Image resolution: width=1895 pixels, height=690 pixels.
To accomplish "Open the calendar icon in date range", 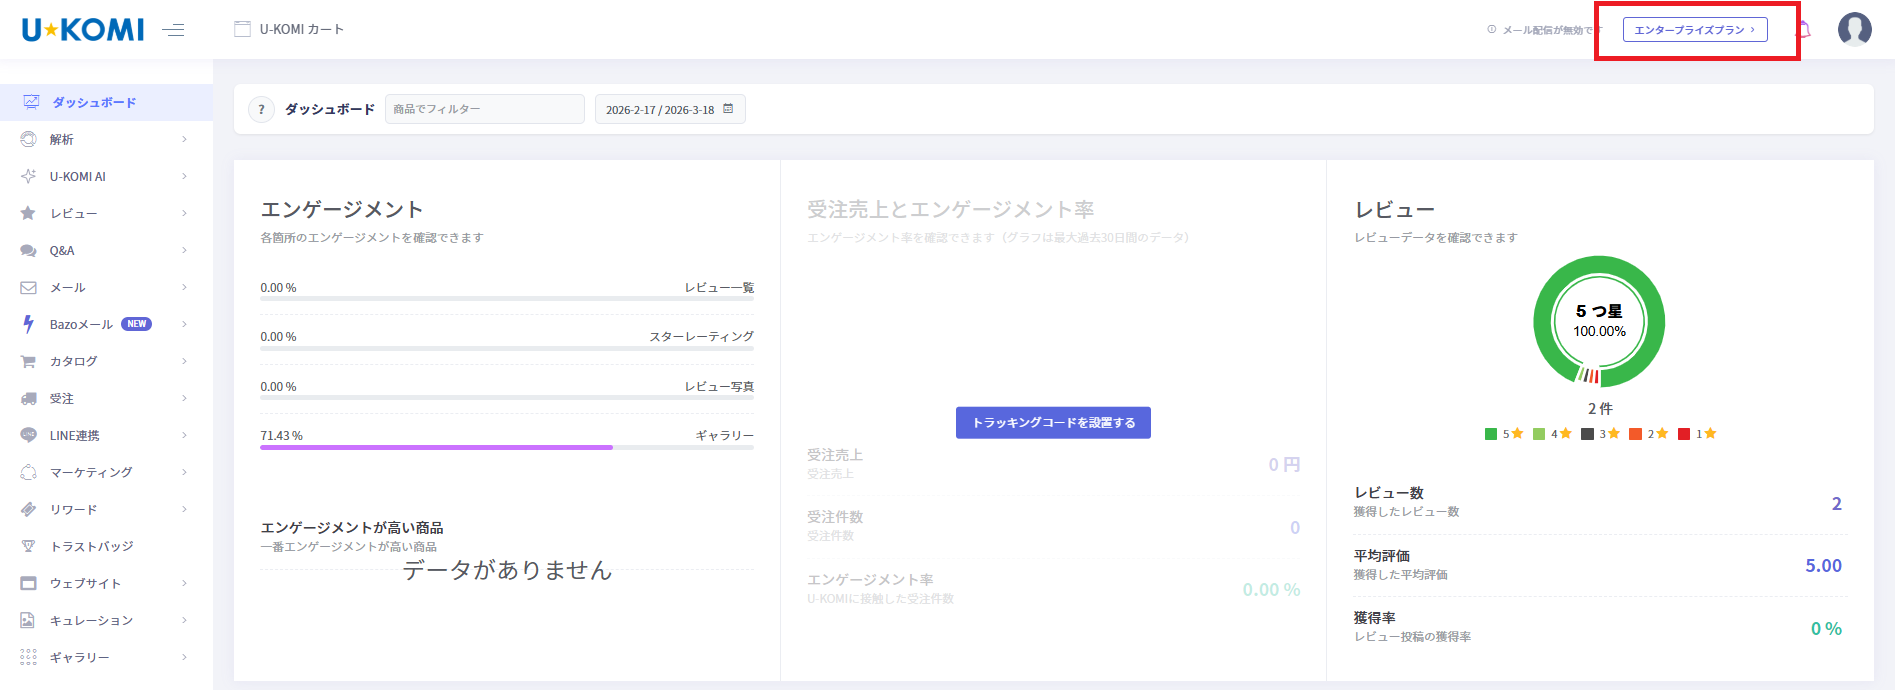I will tap(728, 109).
